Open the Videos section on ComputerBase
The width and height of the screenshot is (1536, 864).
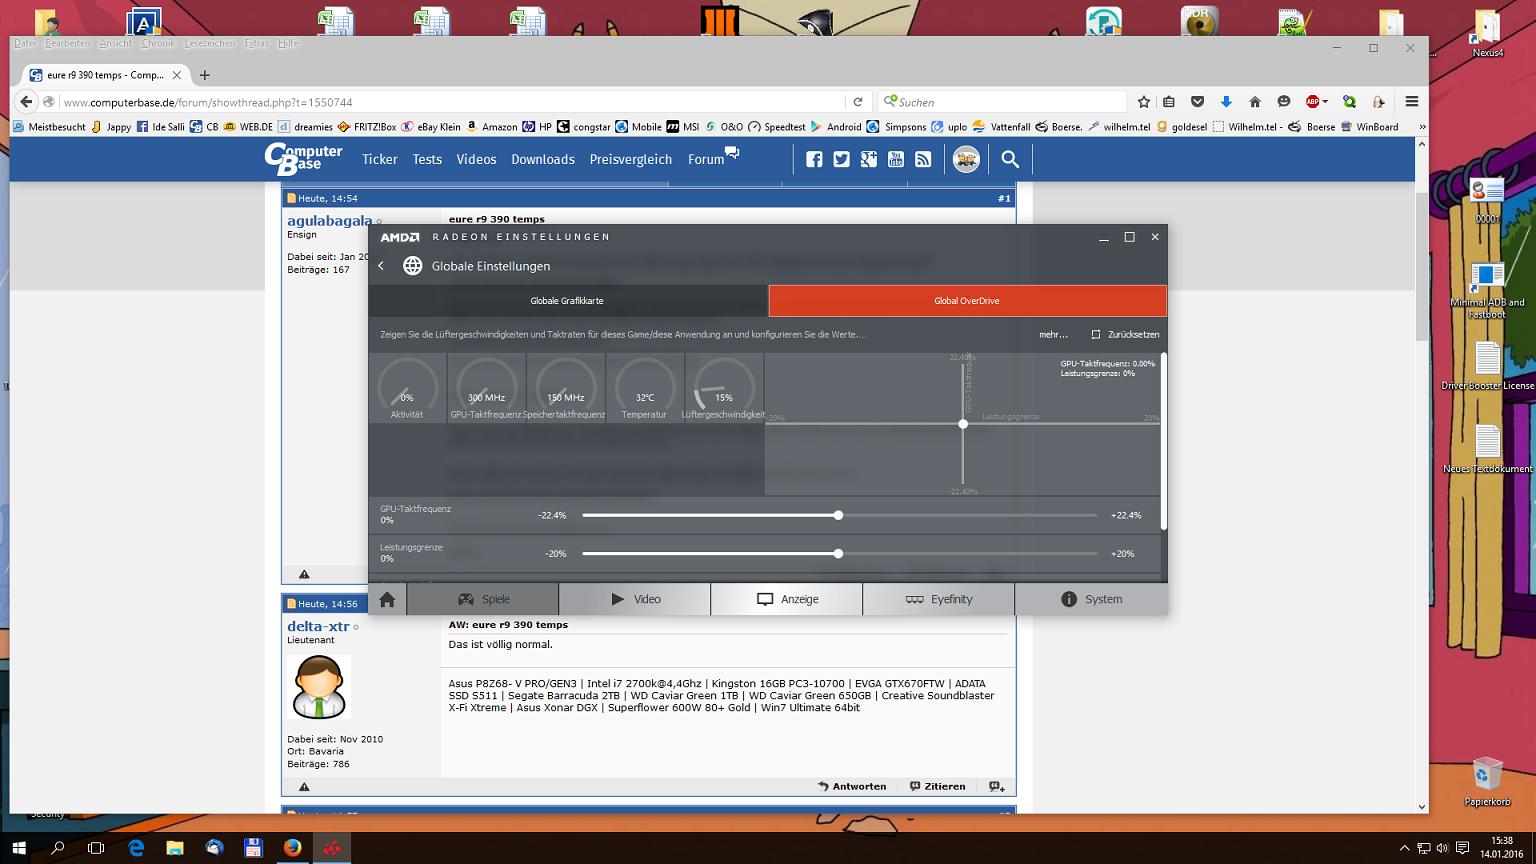[x=476, y=159]
